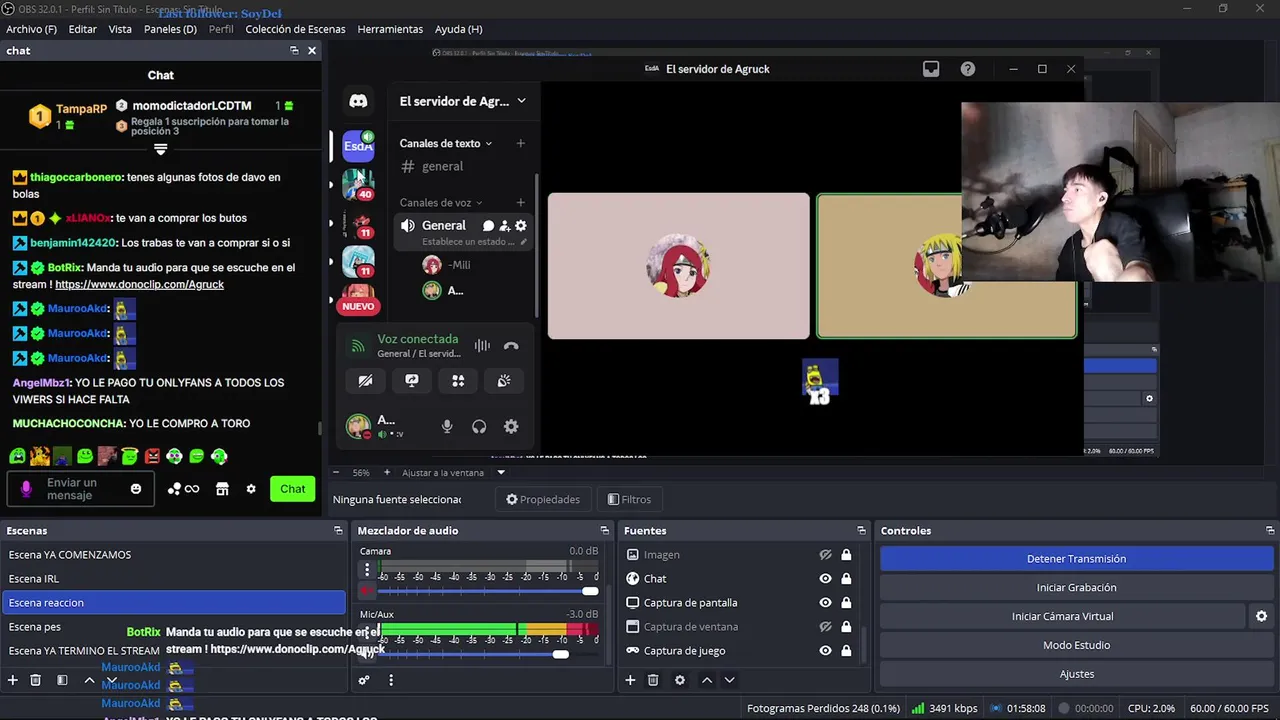Create channel in Canales de texto
This screenshot has height=720, width=1280.
520,143
